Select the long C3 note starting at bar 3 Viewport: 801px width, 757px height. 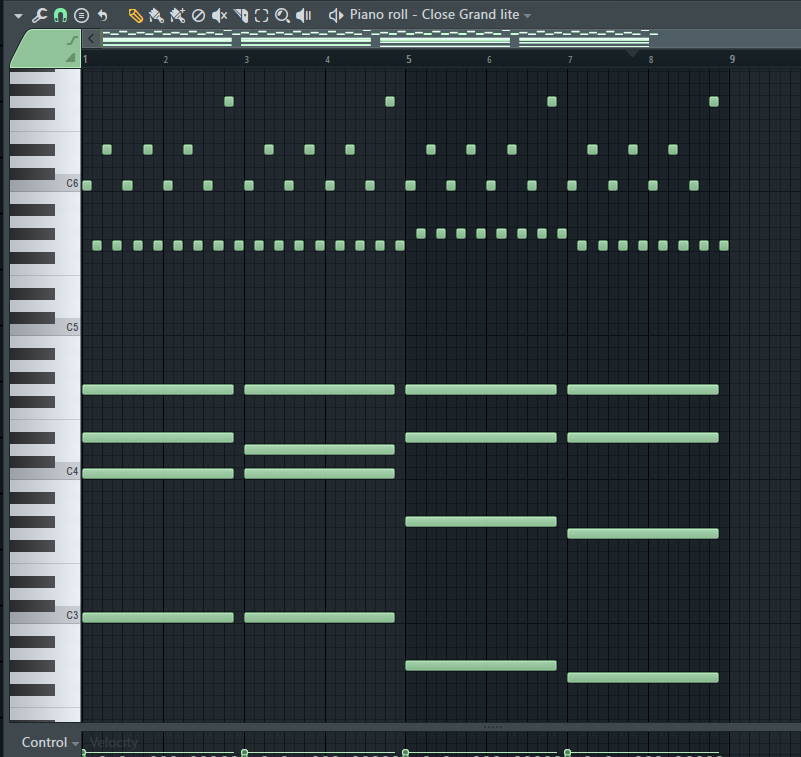(x=319, y=618)
